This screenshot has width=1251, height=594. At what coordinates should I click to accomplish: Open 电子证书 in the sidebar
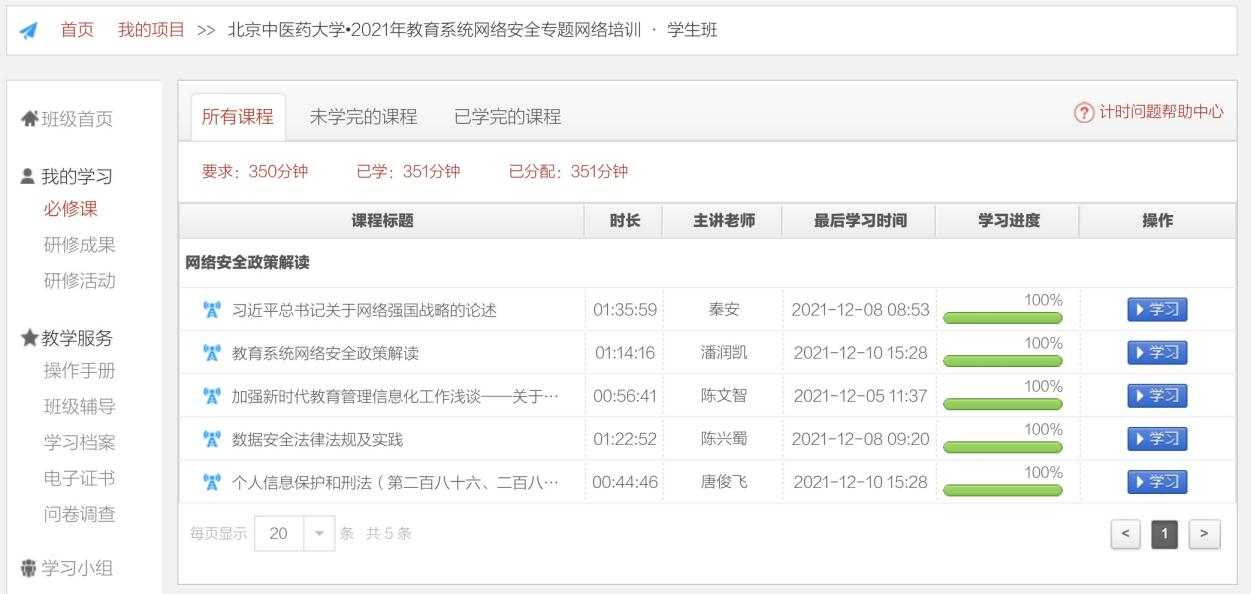click(79, 478)
